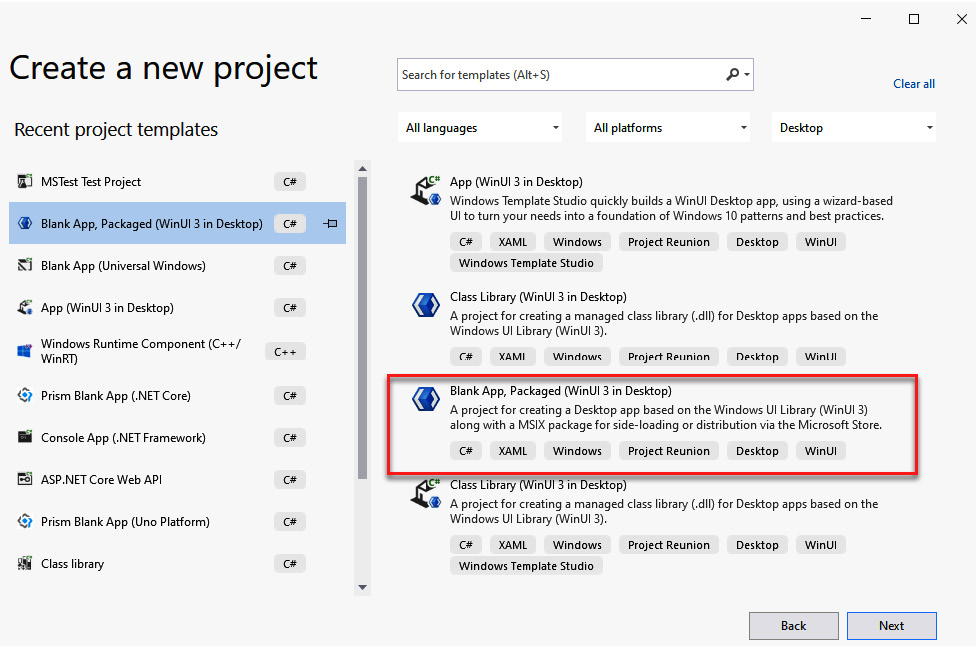The width and height of the screenshot is (976, 648).
Task: Select Prism Blank App (Uno Platform) template
Action: 177,522
